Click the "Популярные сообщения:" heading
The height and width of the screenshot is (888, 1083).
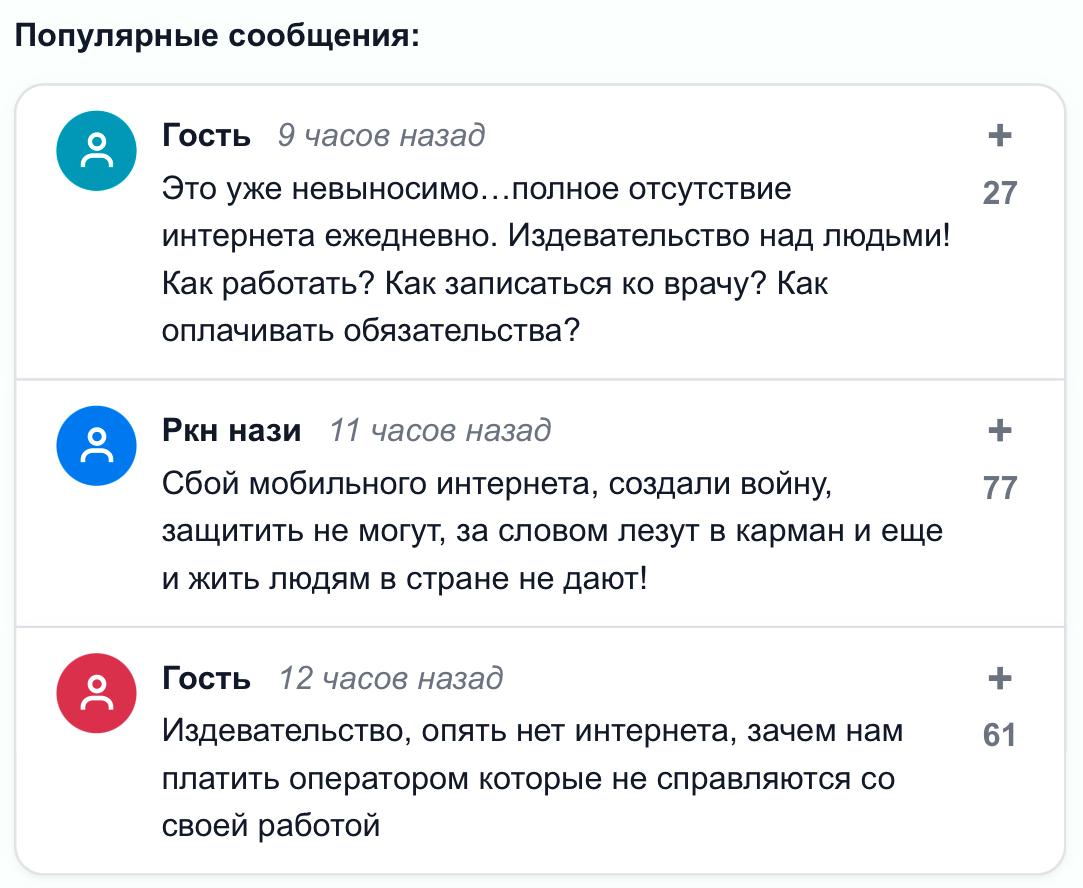pyautogui.click(x=215, y=37)
